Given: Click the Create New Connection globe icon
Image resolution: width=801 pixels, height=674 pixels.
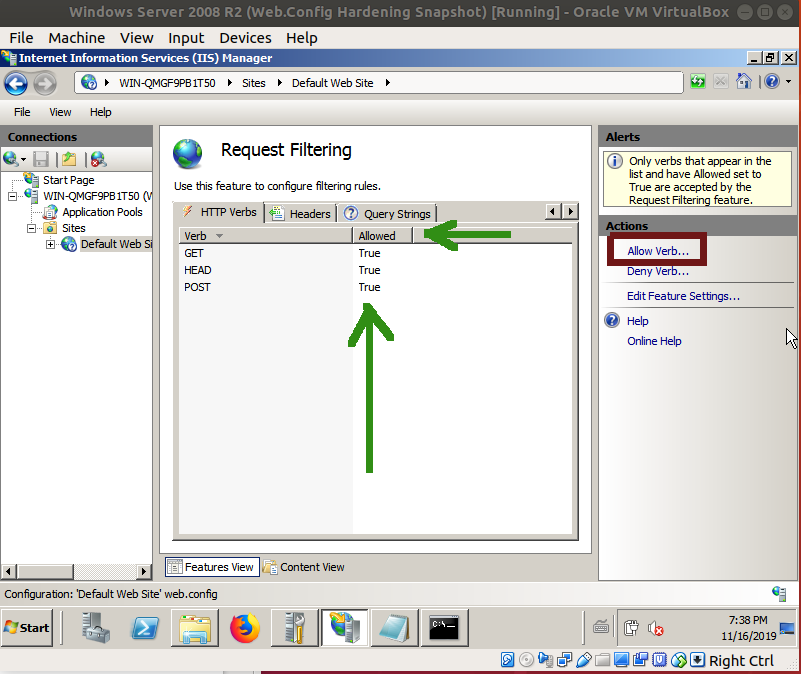Looking at the screenshot, I should coord(10,159).
